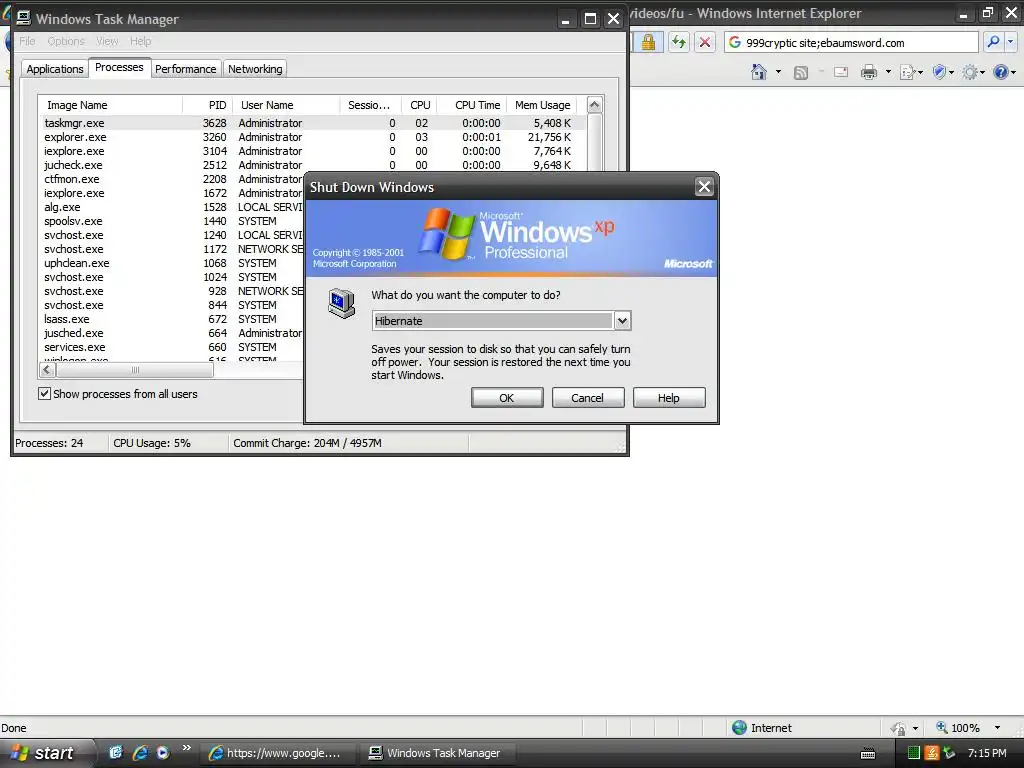This screenshot has height=768, width=1024.
Task: Click the Task Manager title bar icon
Action: click(23, 18)
